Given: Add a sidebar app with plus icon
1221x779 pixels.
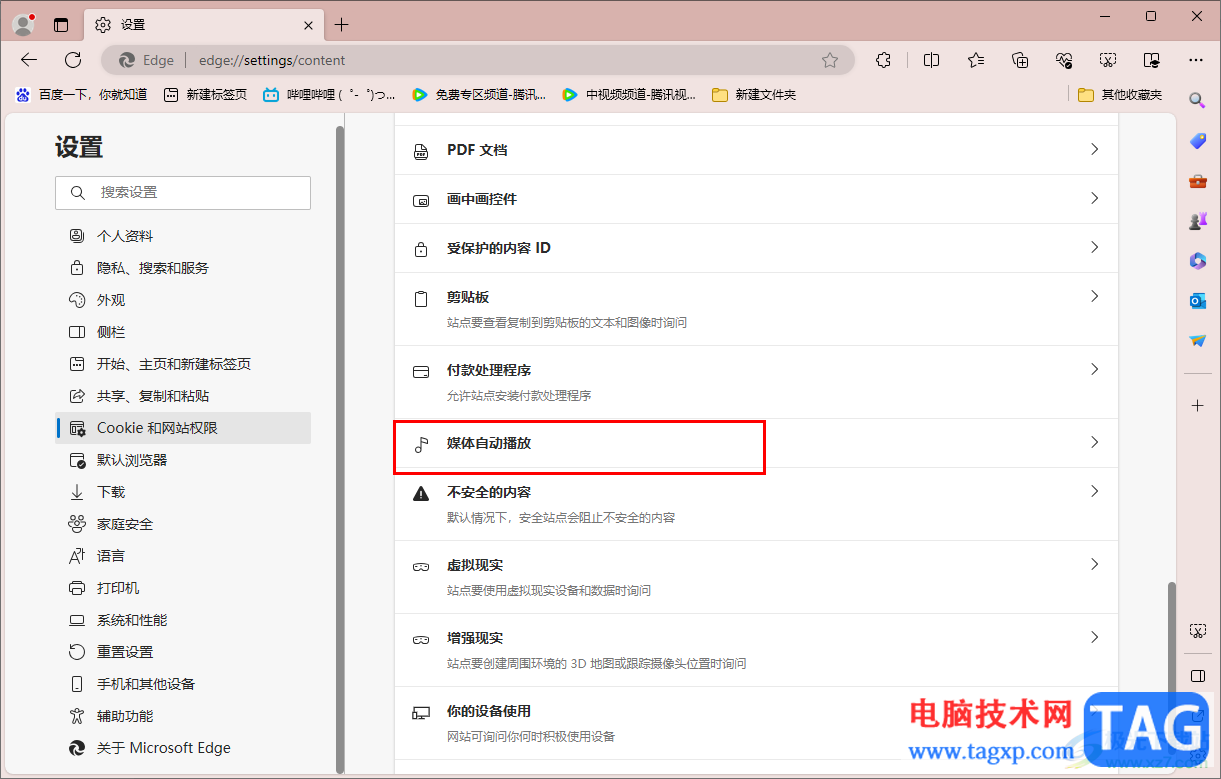Looking at the screenshot, I should click(1197, 405).
